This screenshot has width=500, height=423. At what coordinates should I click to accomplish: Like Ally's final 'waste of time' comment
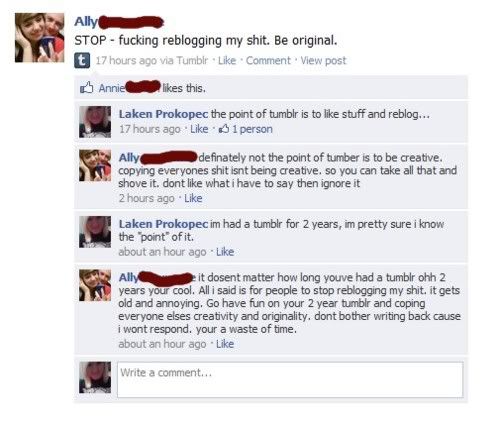225,344
